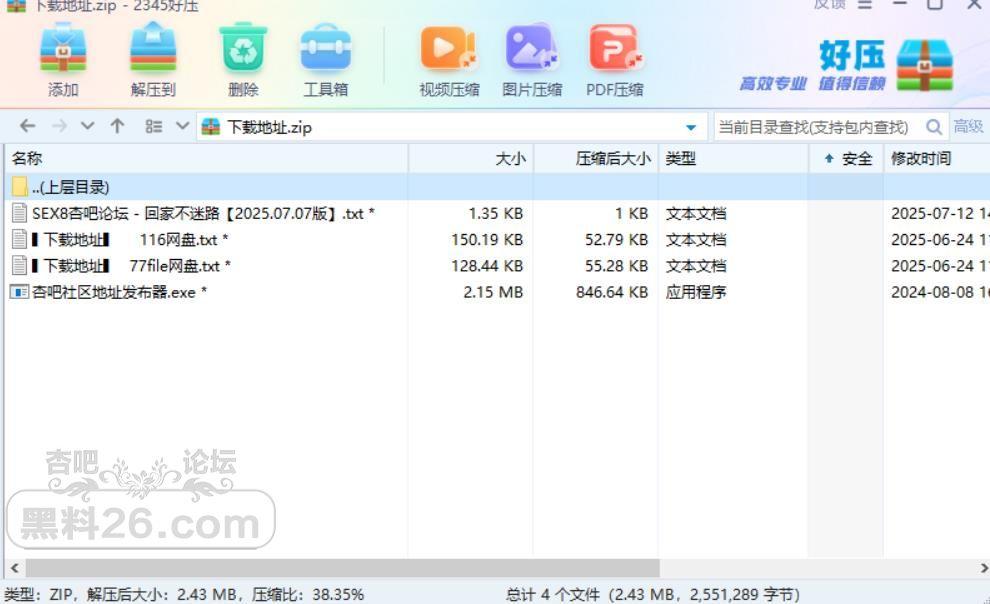
Task: Select file name 116网盘.txt
Action: click(130, 240)
